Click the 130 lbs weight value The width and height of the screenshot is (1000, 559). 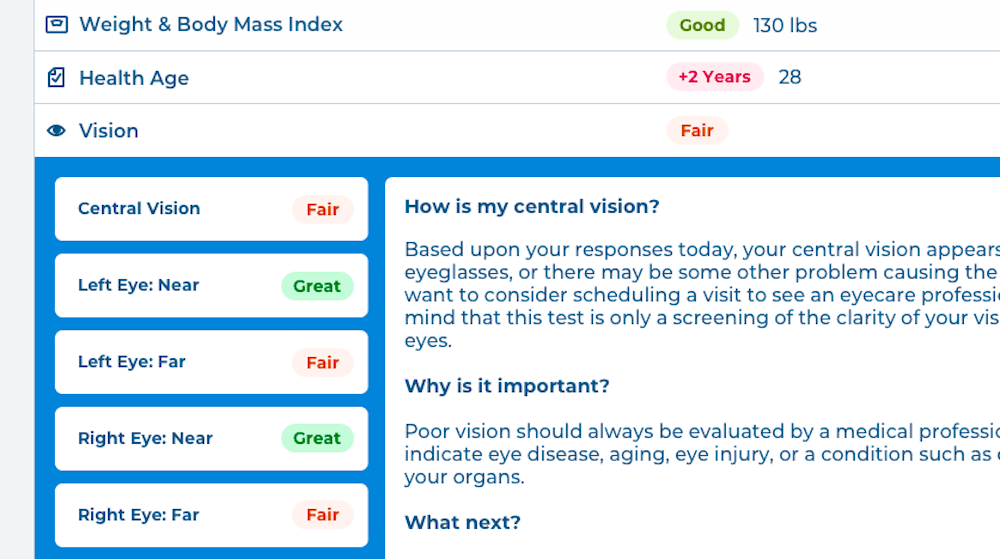pyautogui.click(x=785, y=25)
